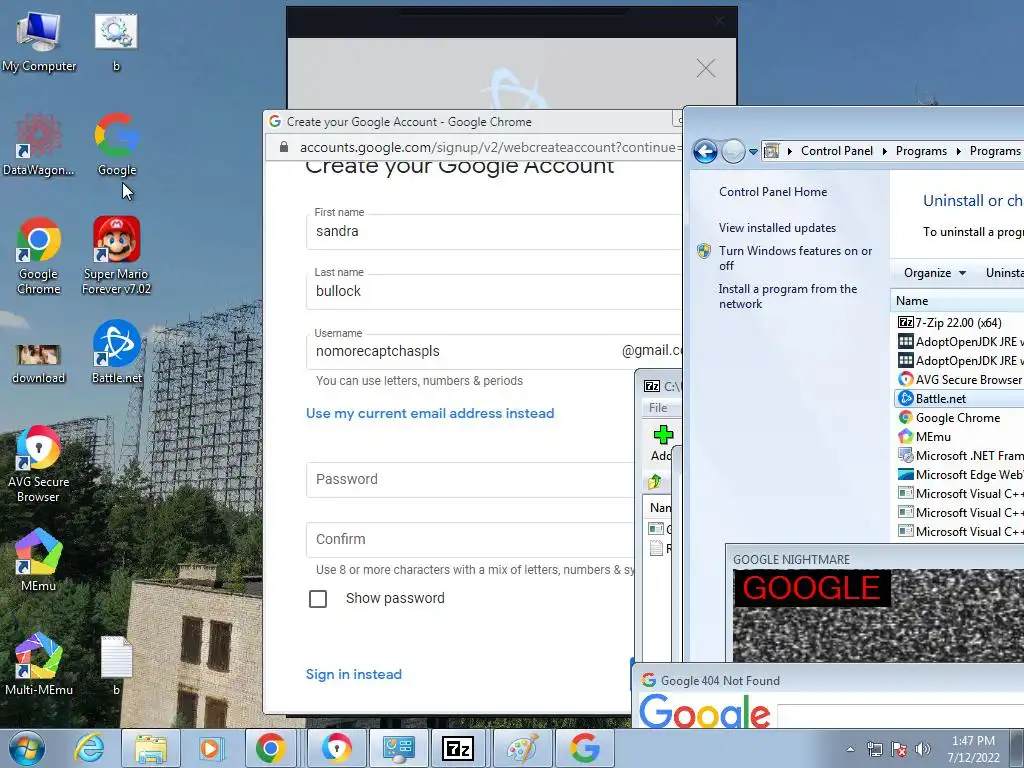The height and width of the screenshot is (768, 1024).
Task: Click Control Panel in the breadcrumb
Action: coord(837,151)
